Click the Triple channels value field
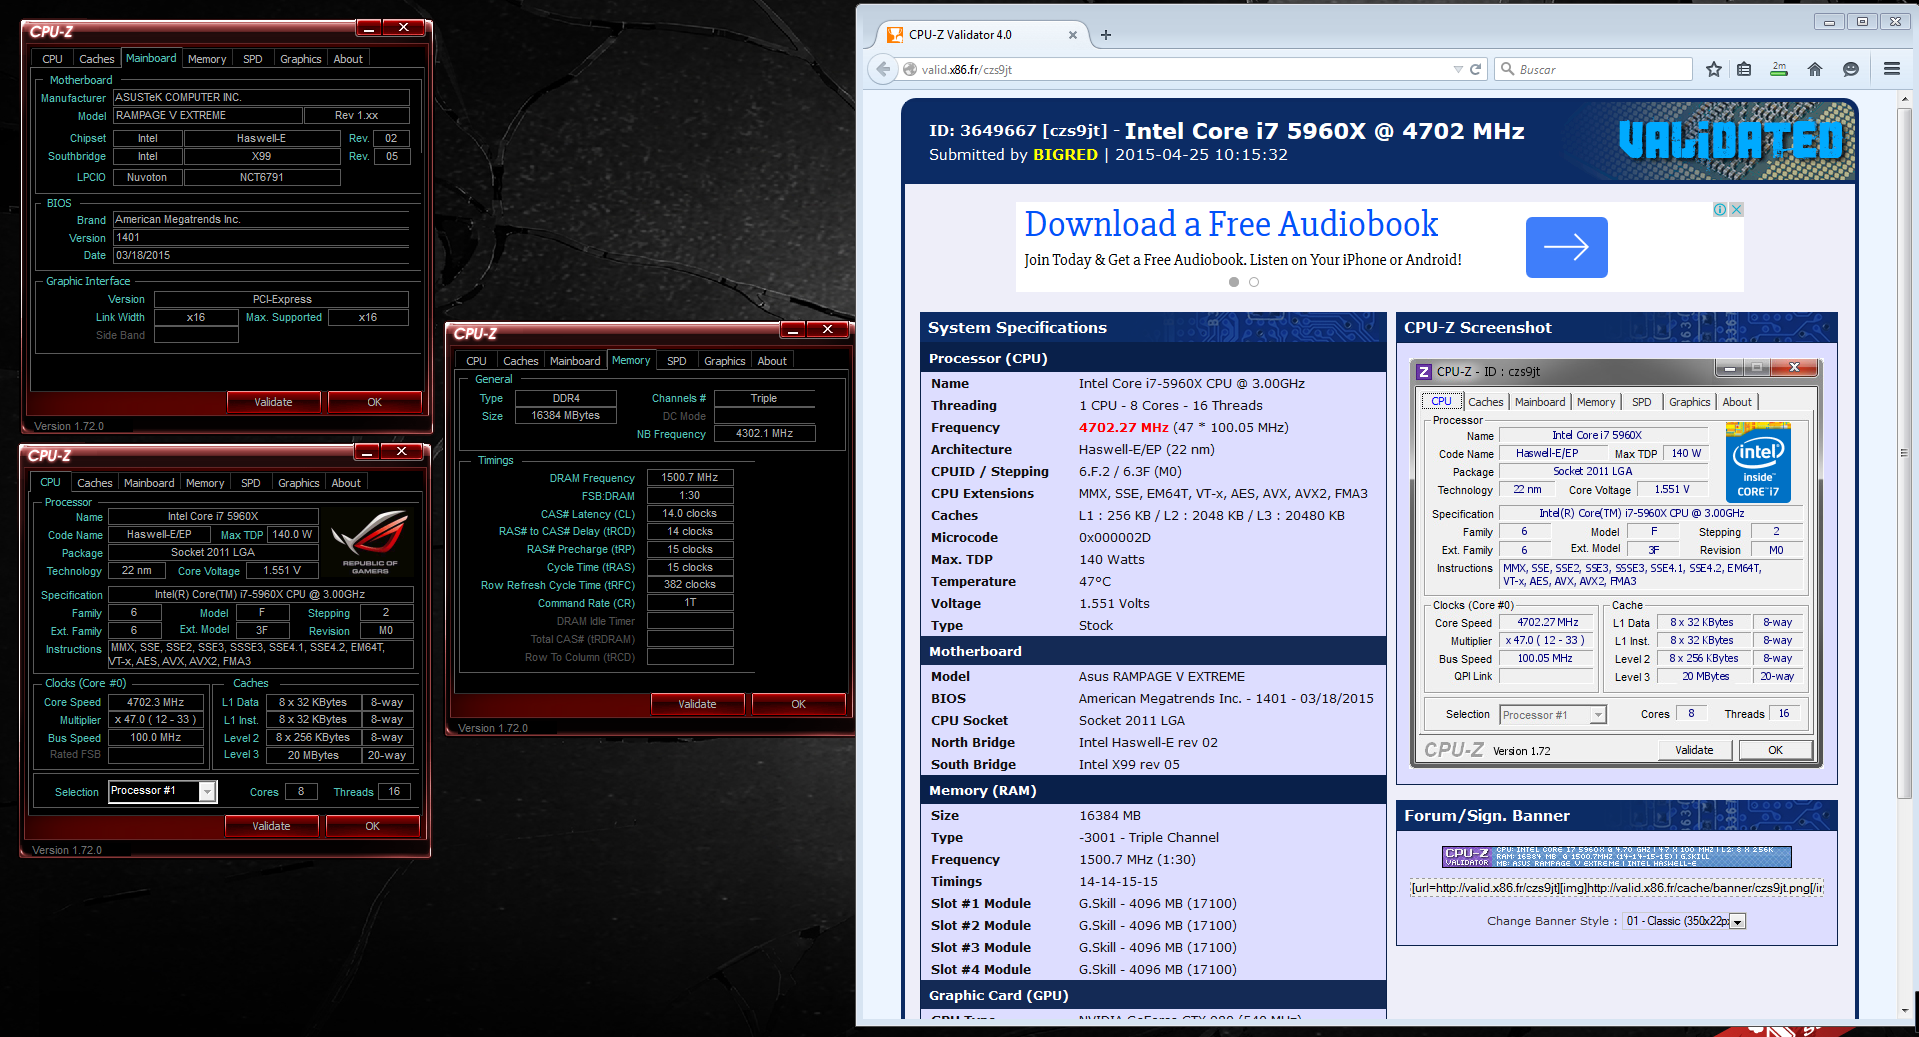 (764, 399)
